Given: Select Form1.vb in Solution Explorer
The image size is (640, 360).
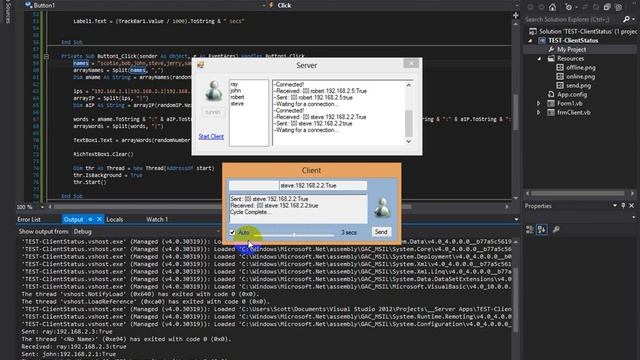Looking at the screenshot, I should coord(570,103).
